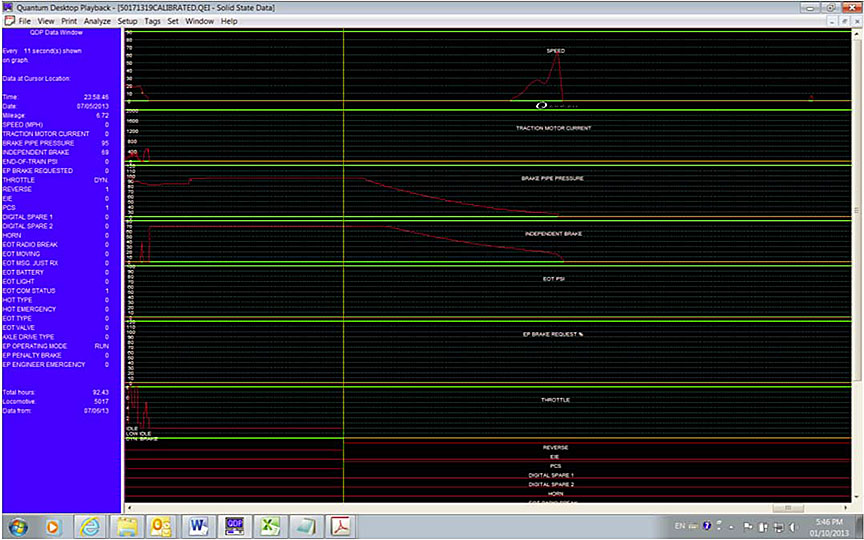Switch to Excel from the taskbar
This screenshot has width=864, height=540.
[x=271, y=524]
